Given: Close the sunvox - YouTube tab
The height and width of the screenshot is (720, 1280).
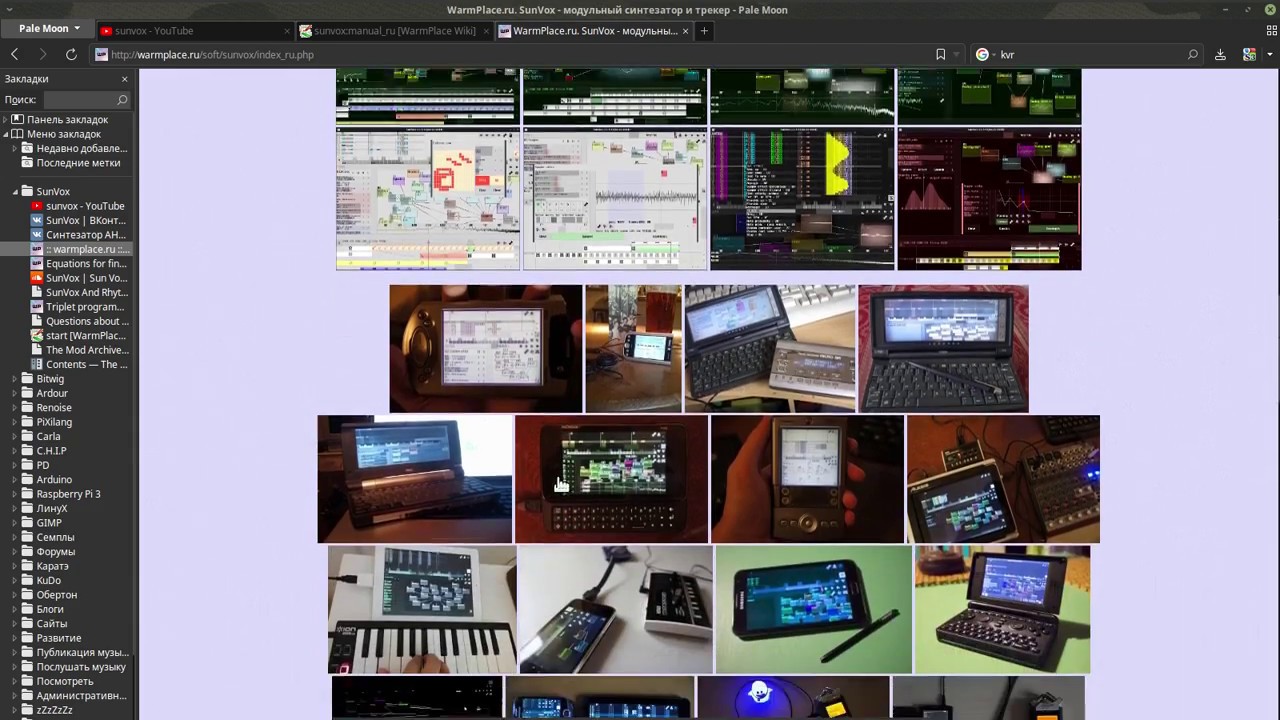Looking at the screenshot, I should [x=287, y=31].
